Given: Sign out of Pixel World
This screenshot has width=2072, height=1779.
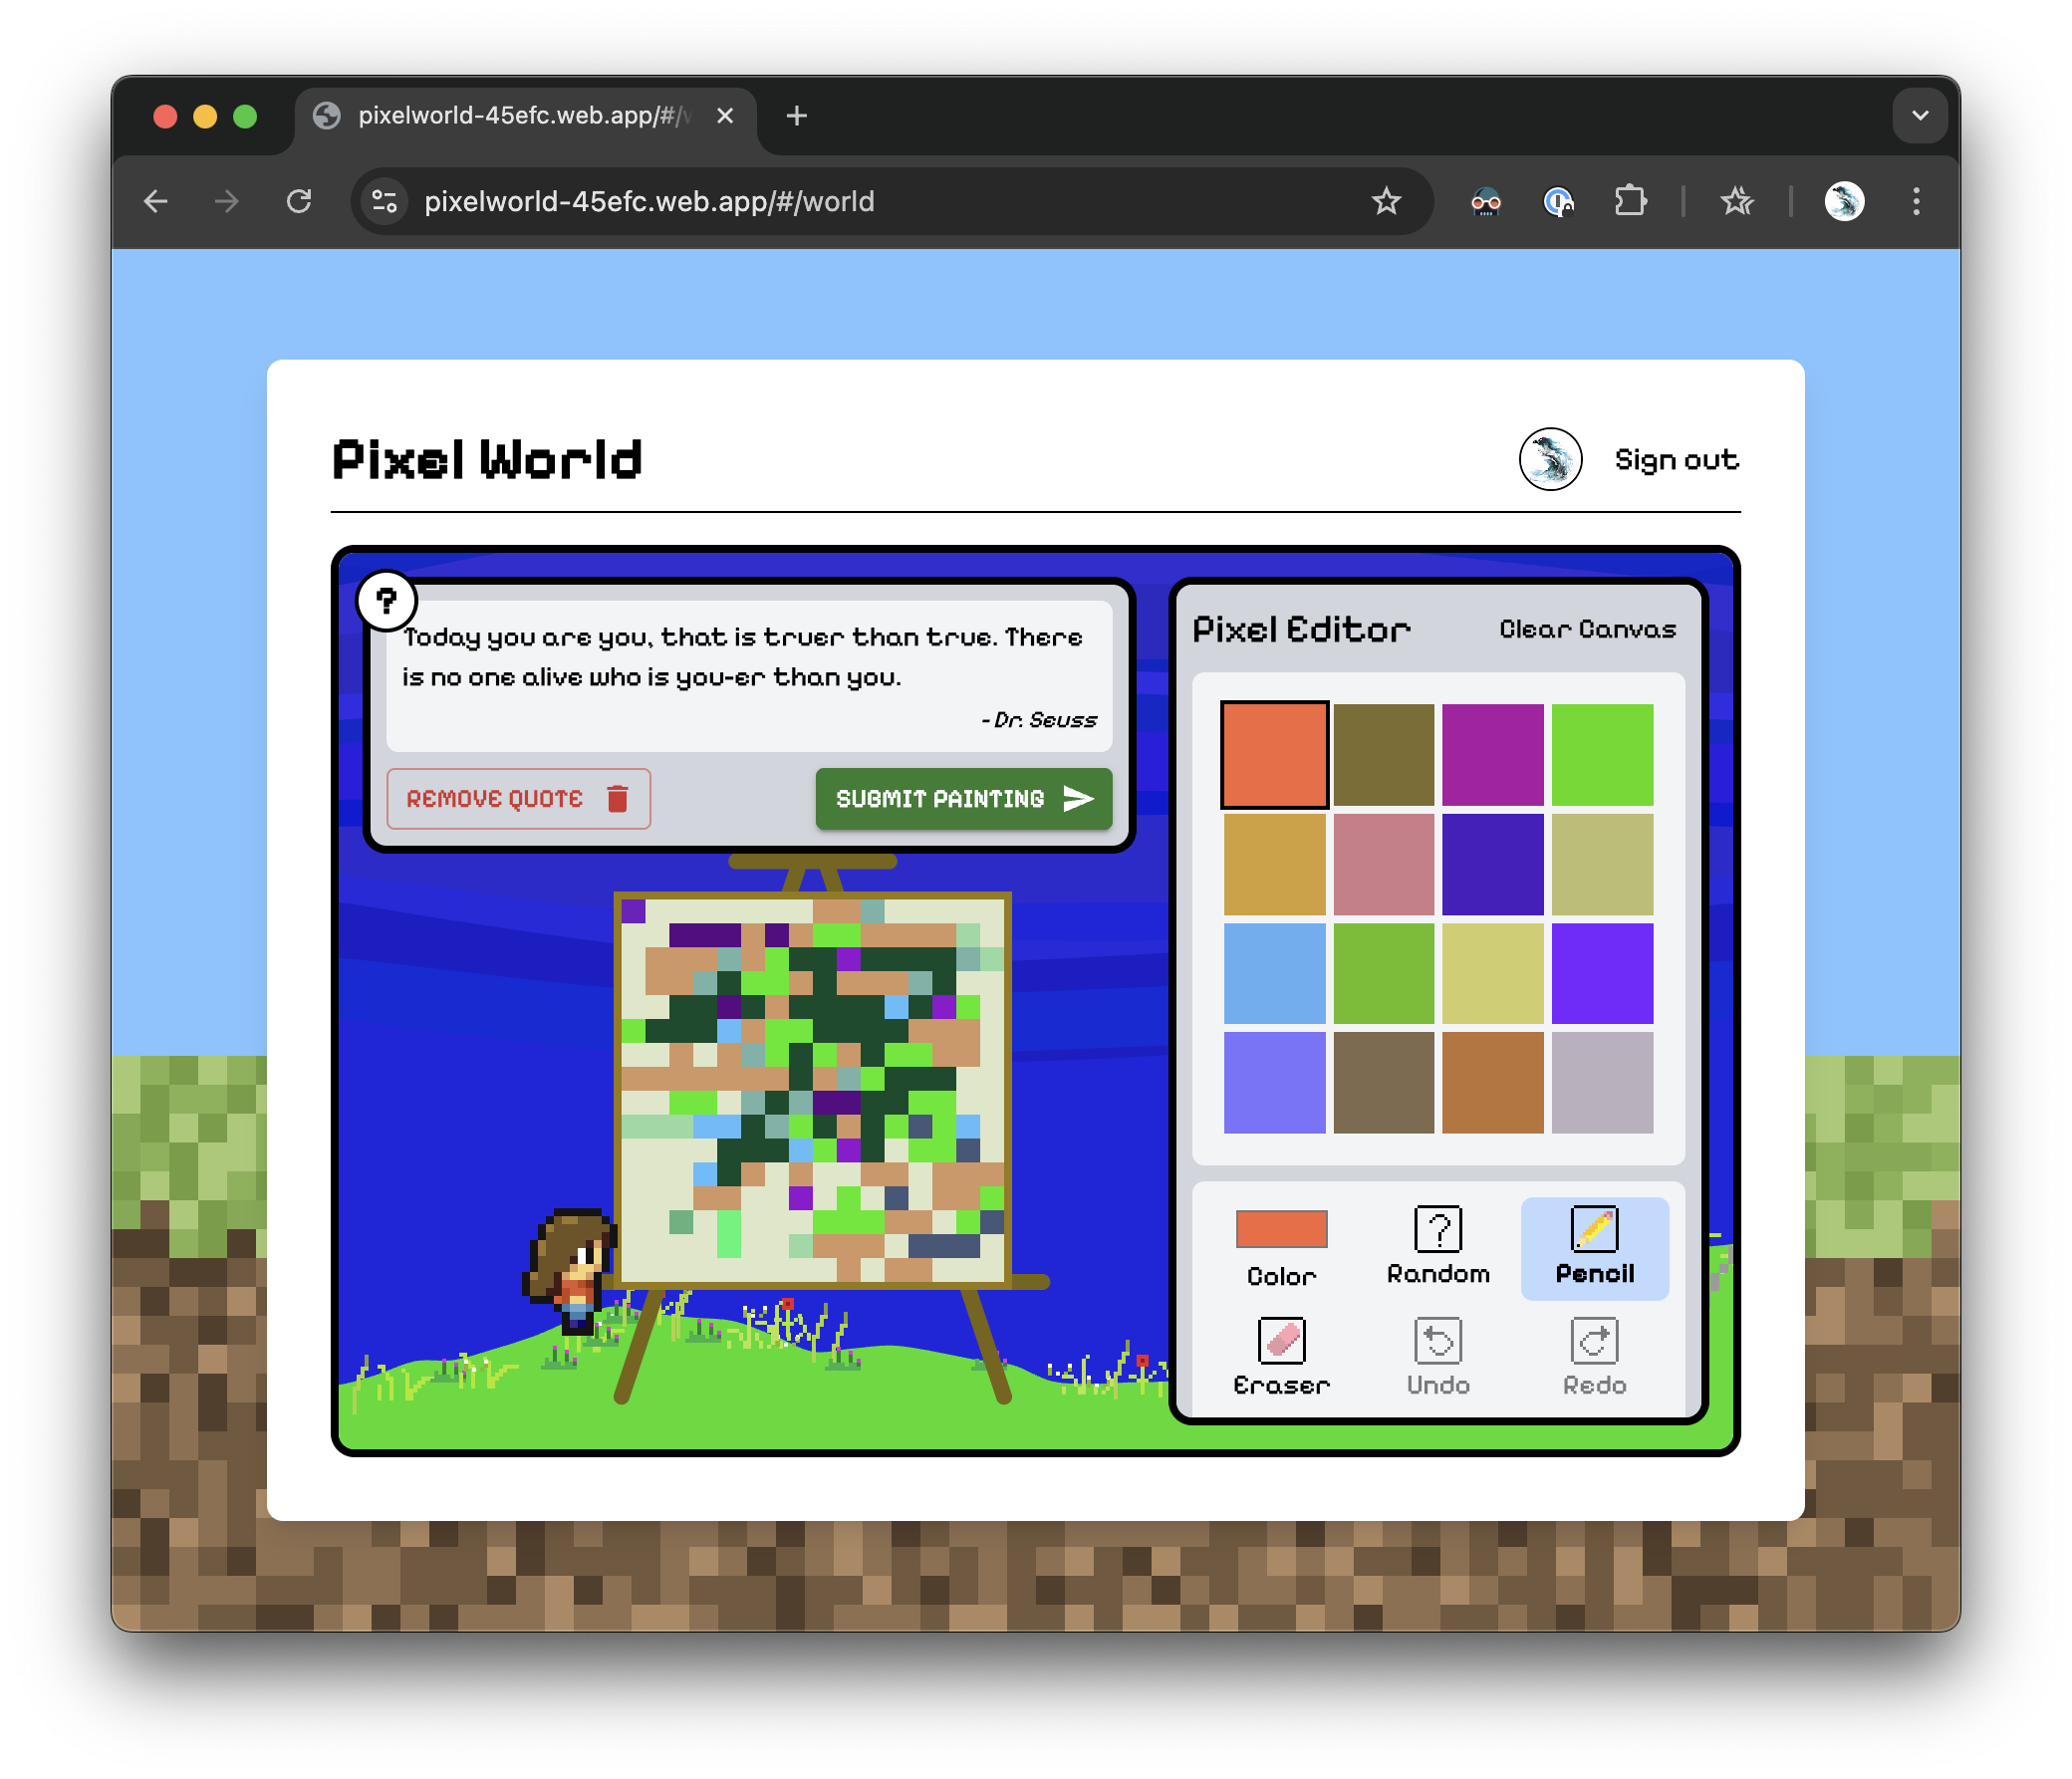Looking at the screenshot, I should pyautogui.click(x=1676, y=460).
